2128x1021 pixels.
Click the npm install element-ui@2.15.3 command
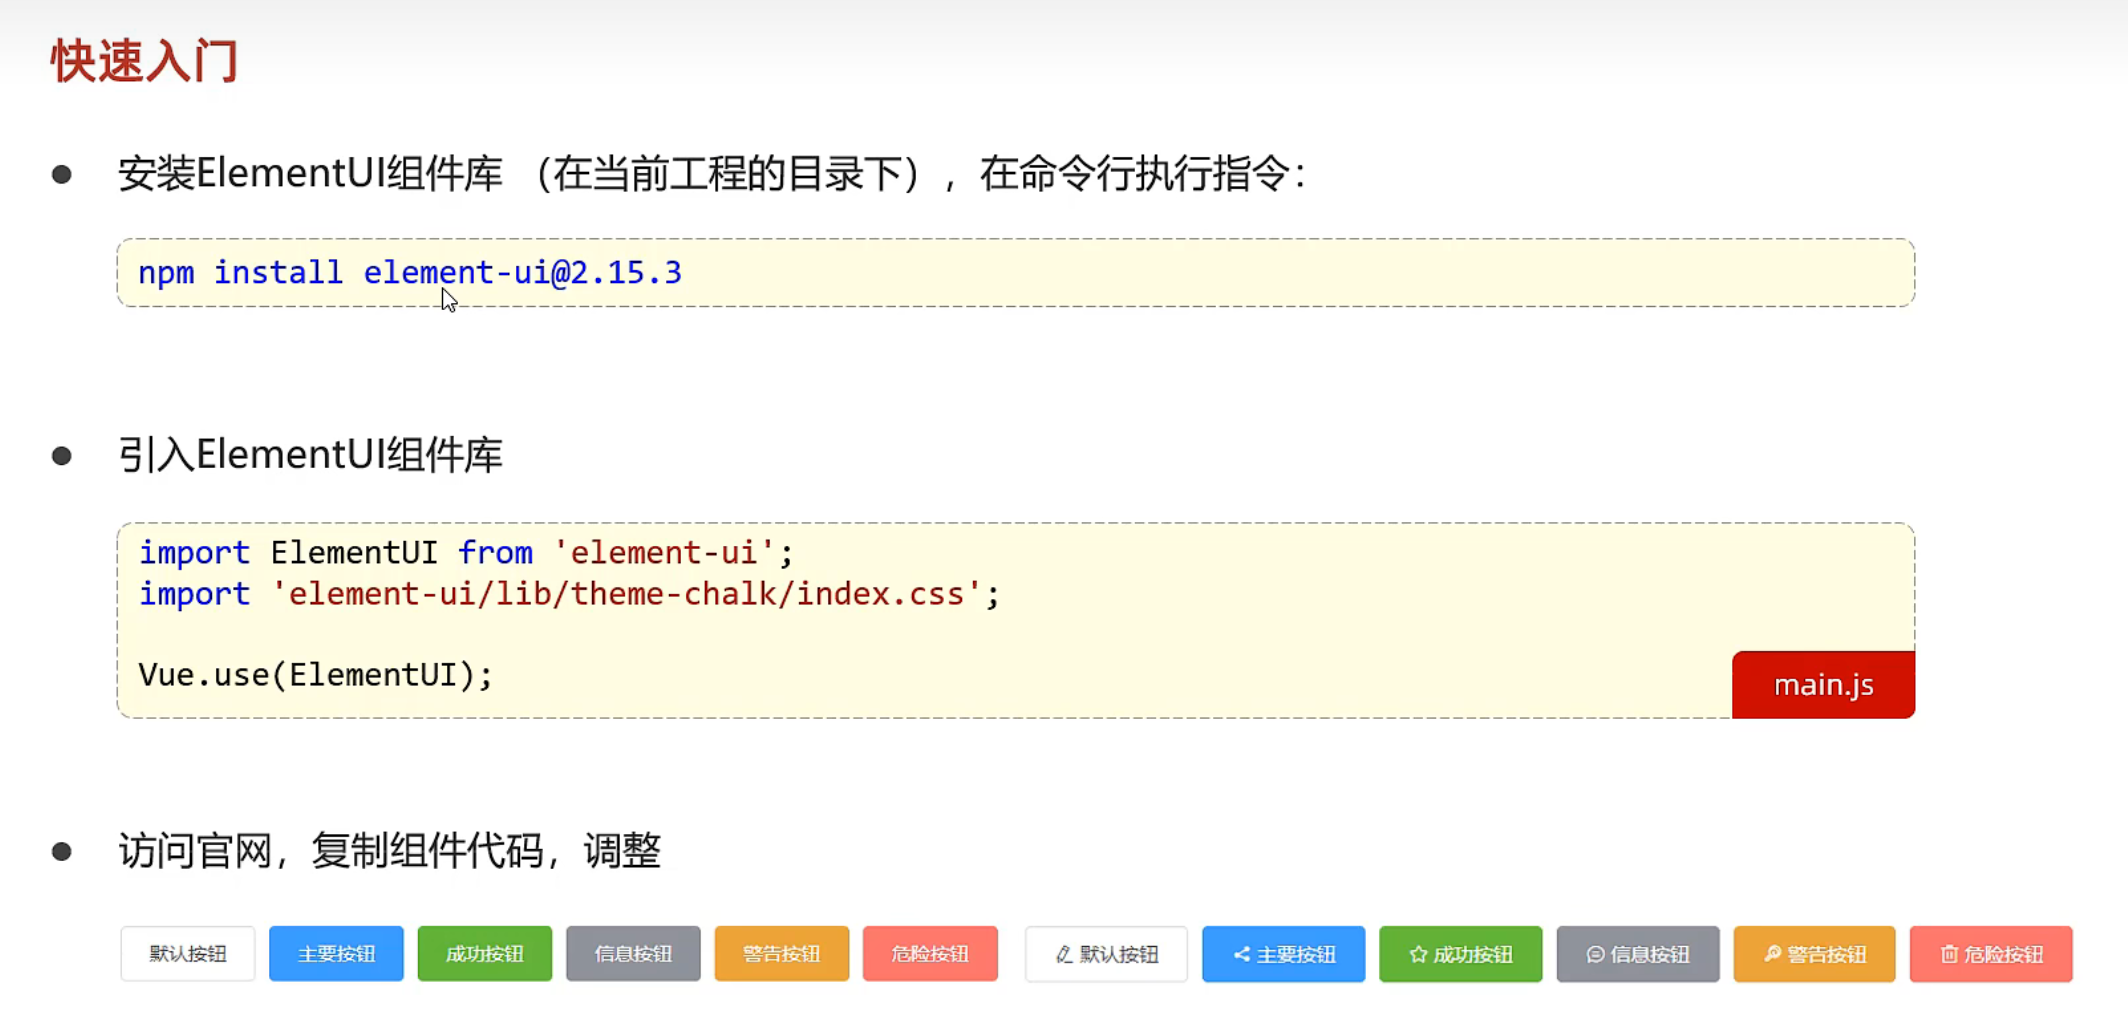[x=410, y=272]
